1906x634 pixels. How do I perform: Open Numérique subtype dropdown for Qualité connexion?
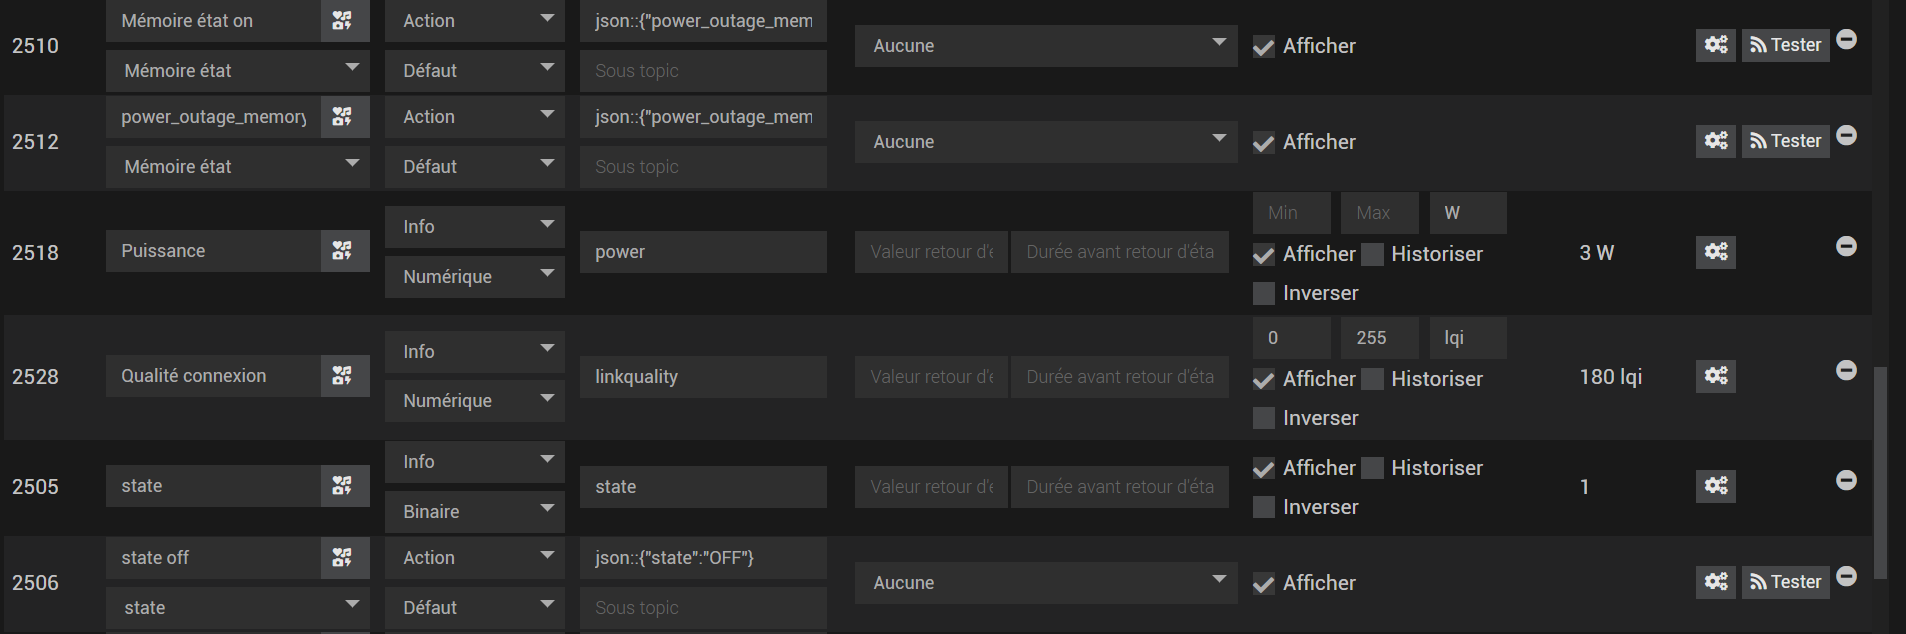474,401
